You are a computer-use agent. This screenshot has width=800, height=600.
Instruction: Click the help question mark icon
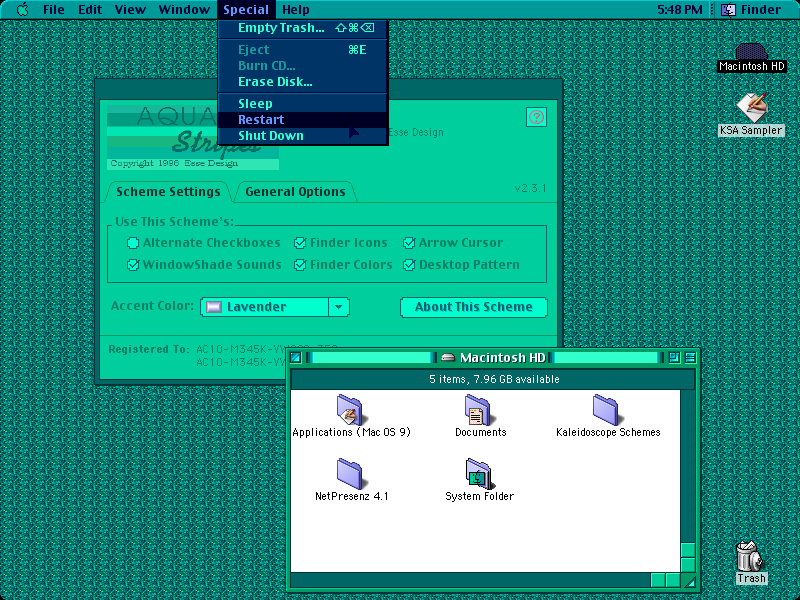pos(536,117)
